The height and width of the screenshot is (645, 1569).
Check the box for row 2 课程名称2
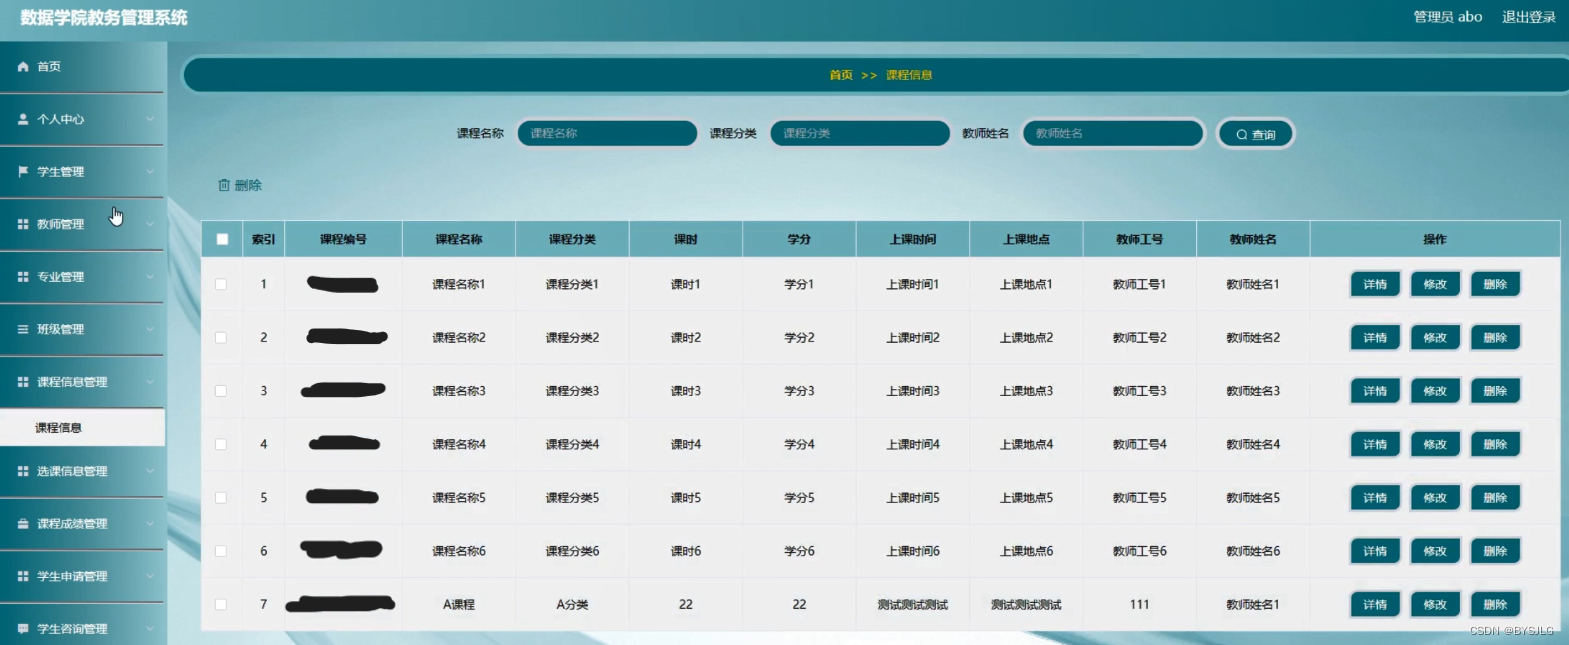click(221, 338)
